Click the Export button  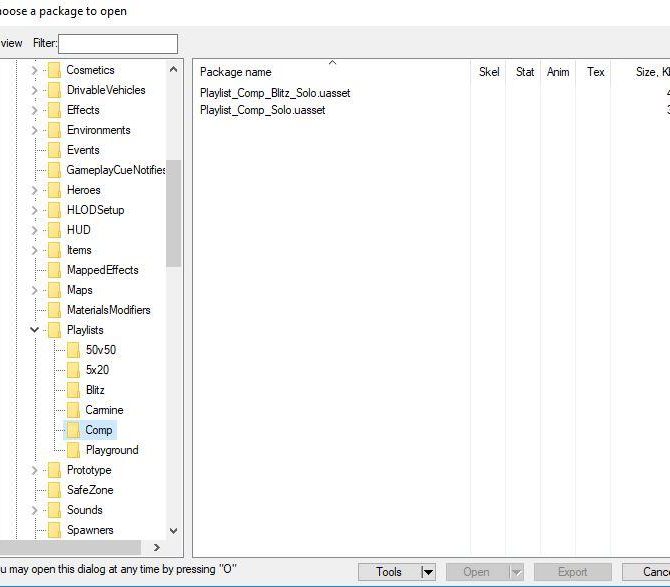[572, 572]
